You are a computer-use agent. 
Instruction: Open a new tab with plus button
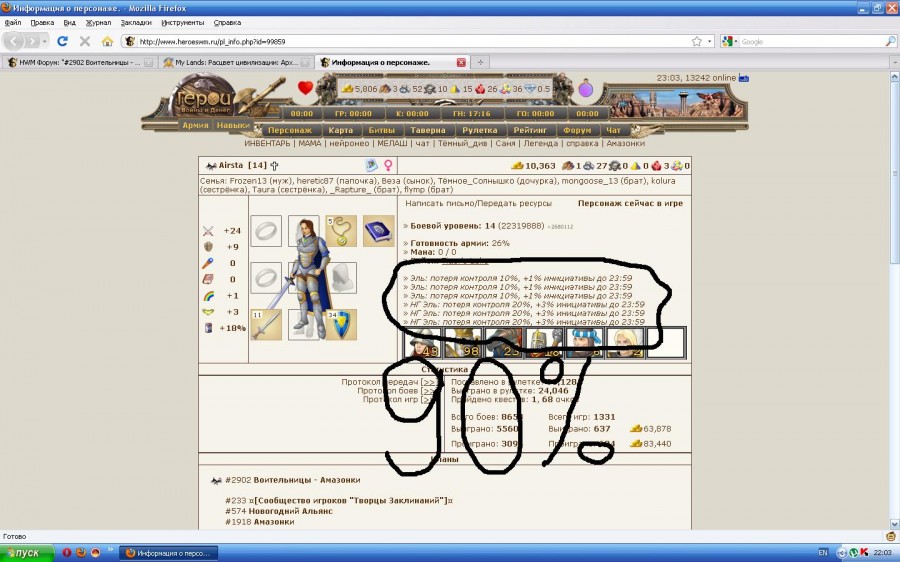pos(480,62)
